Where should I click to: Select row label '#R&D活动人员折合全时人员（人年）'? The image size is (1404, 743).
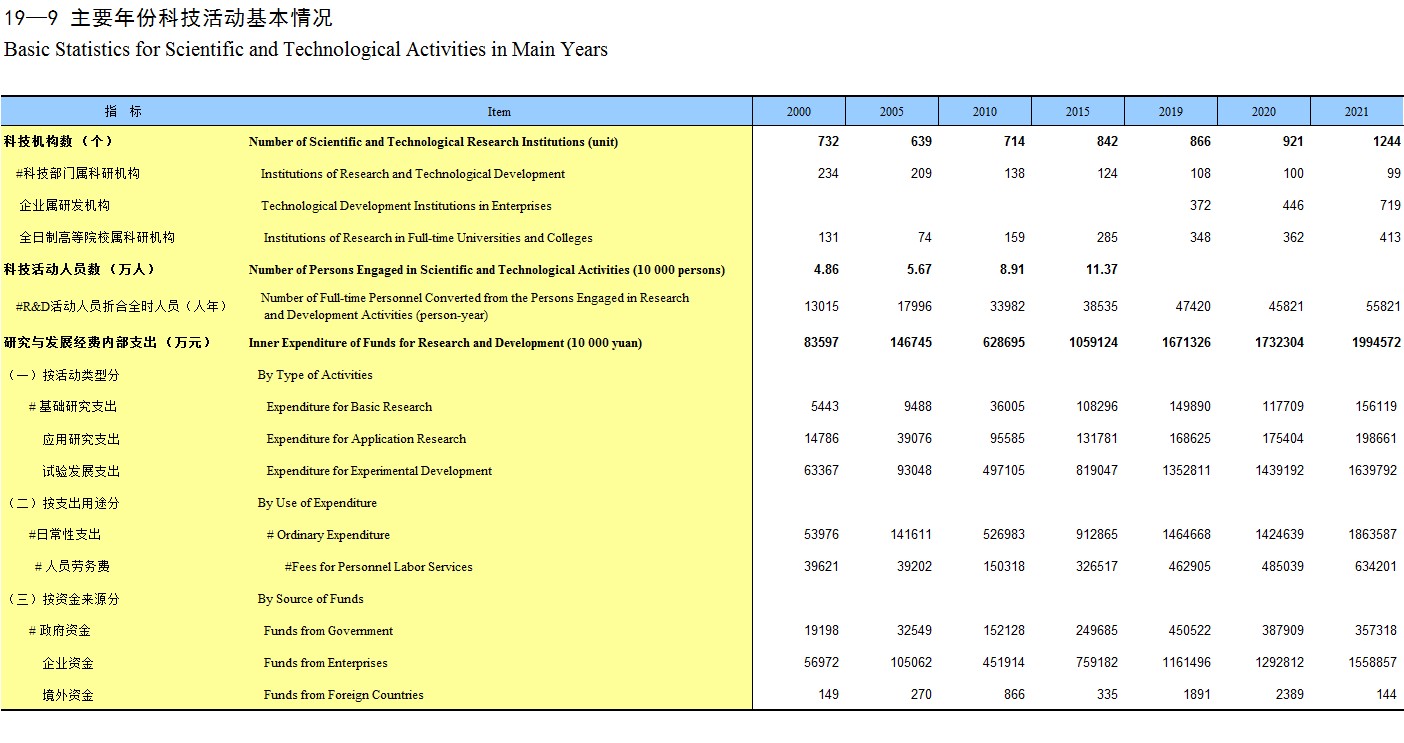pyautogui.click(x=121, y=306)
